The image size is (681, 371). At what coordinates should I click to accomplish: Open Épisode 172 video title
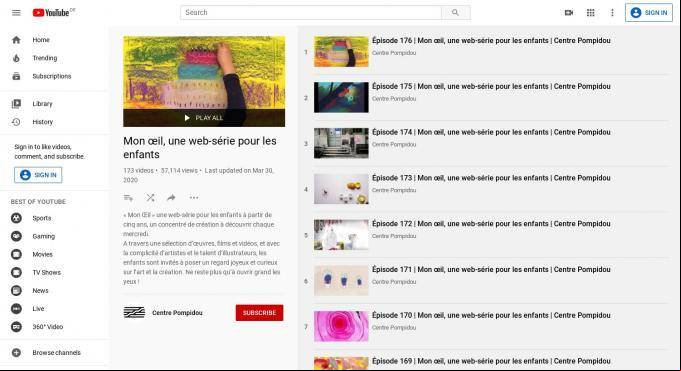pyautogui.click(x=491, y=224)
